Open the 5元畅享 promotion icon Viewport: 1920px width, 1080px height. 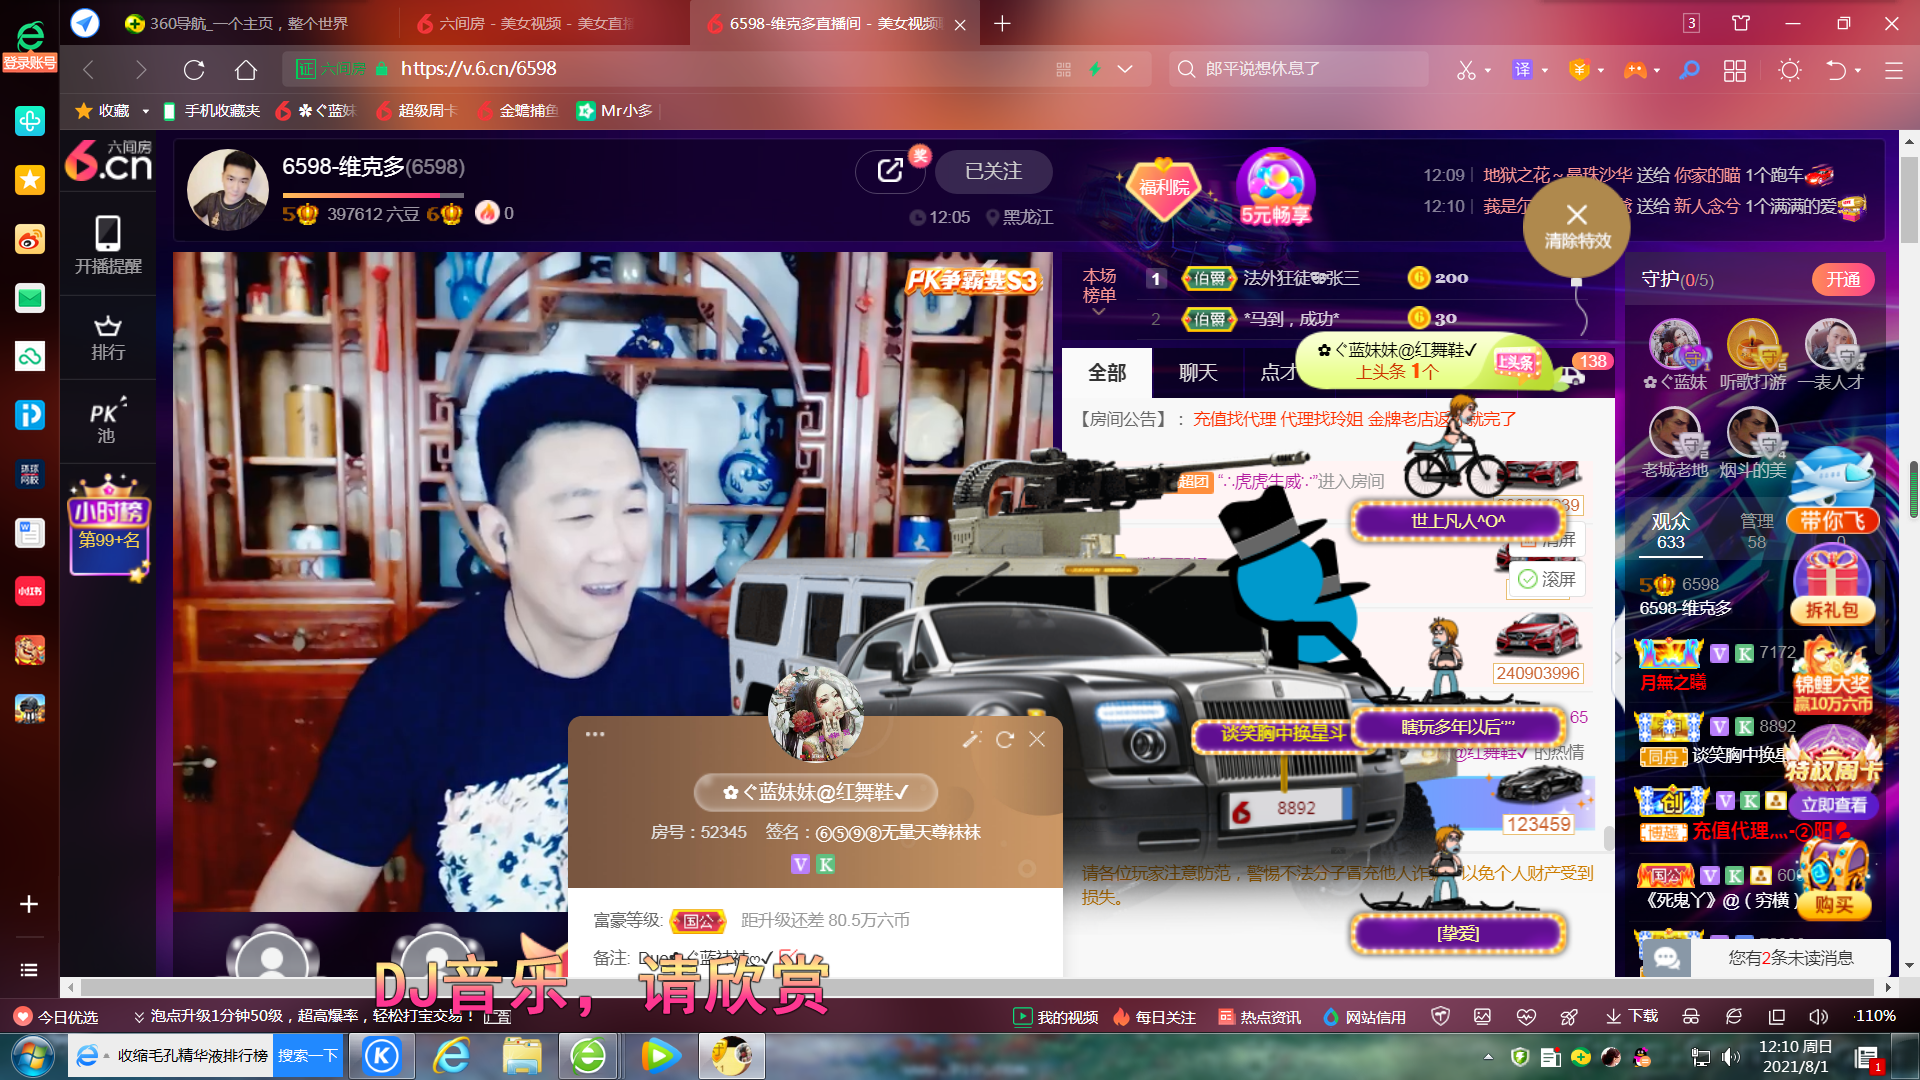(x=1275, y=188)
